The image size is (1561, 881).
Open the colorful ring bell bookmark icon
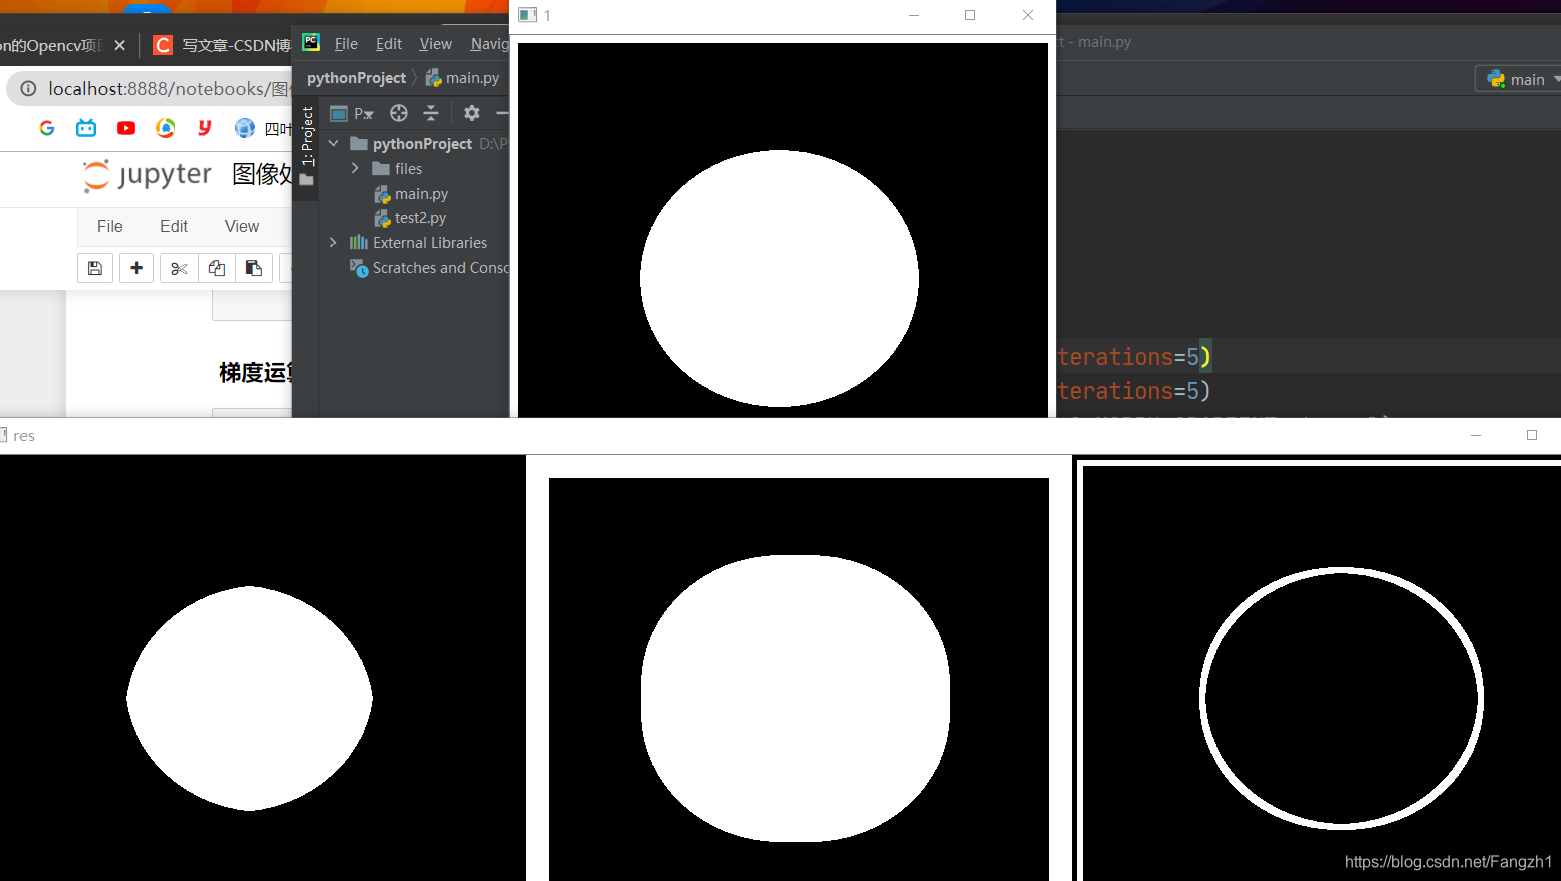pos(166,128)
